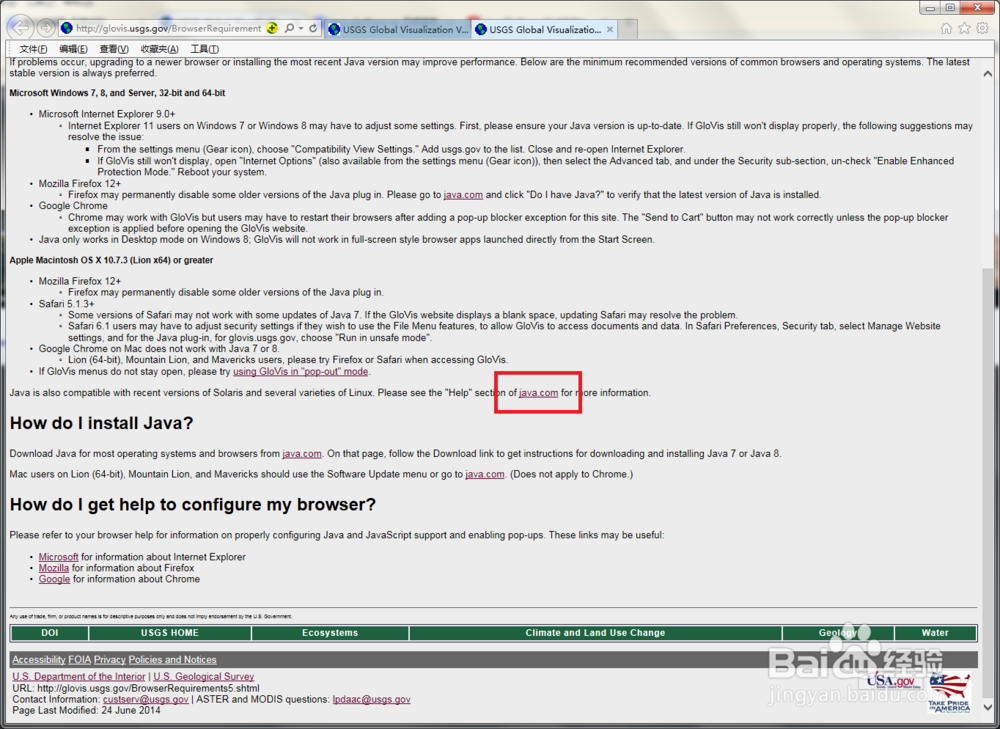Click the search magnifier in address bar
Screen dimensions: 1000x729
point(290,28)
